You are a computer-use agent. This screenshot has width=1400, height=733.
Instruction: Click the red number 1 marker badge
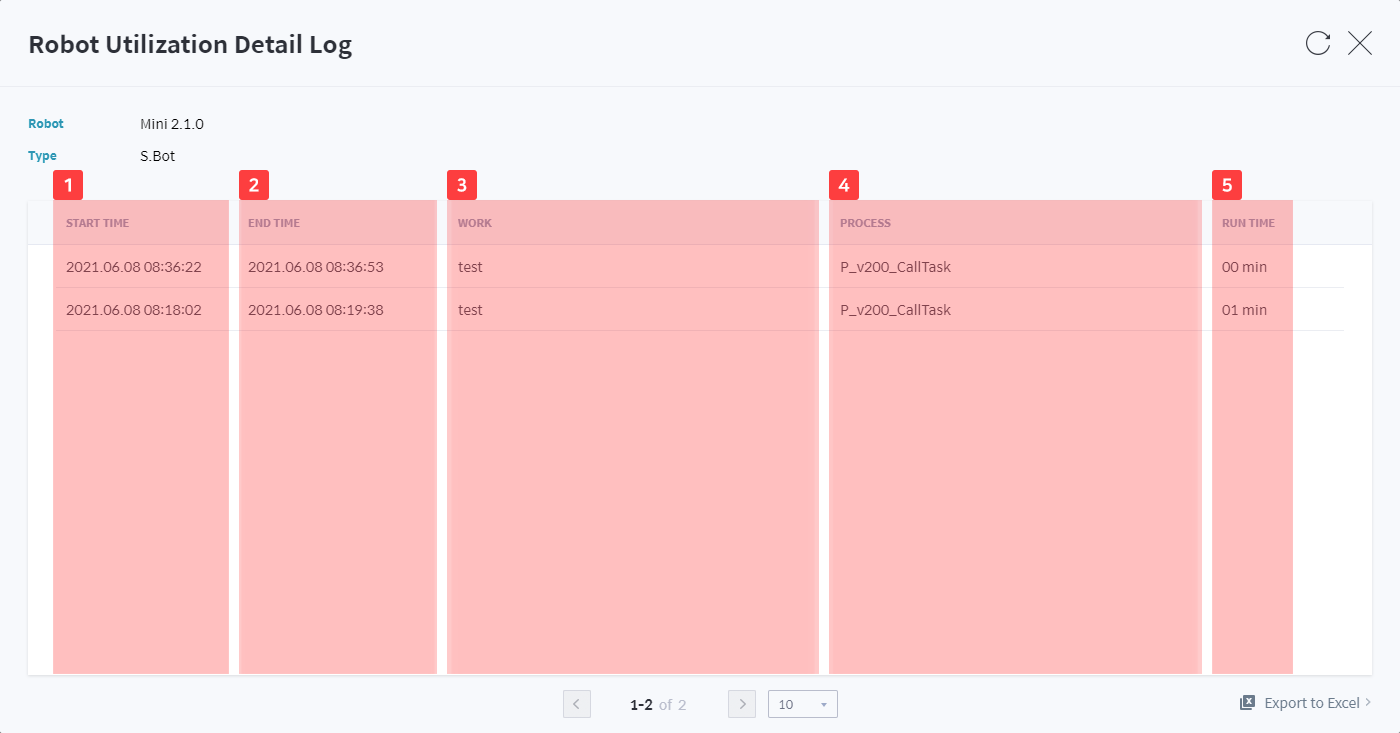[68, 185]
